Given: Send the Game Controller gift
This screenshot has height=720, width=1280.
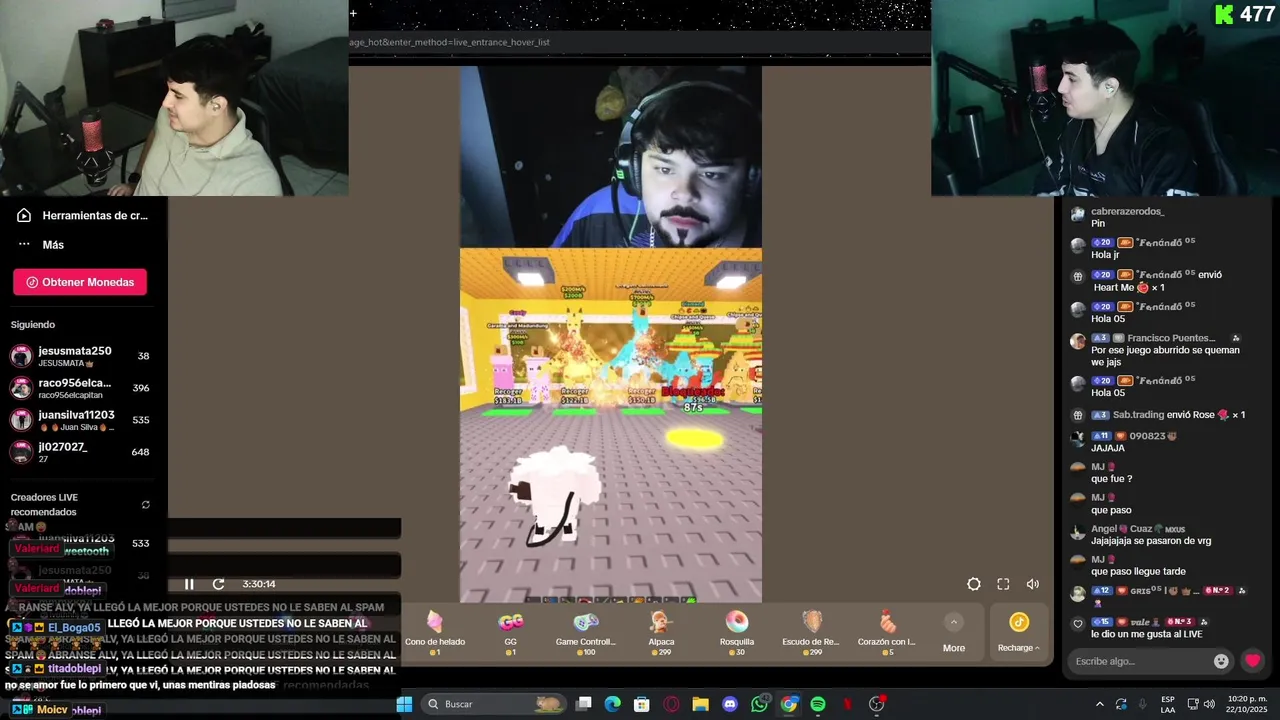Looking at the screenshot, I should (x=586, y=633).
